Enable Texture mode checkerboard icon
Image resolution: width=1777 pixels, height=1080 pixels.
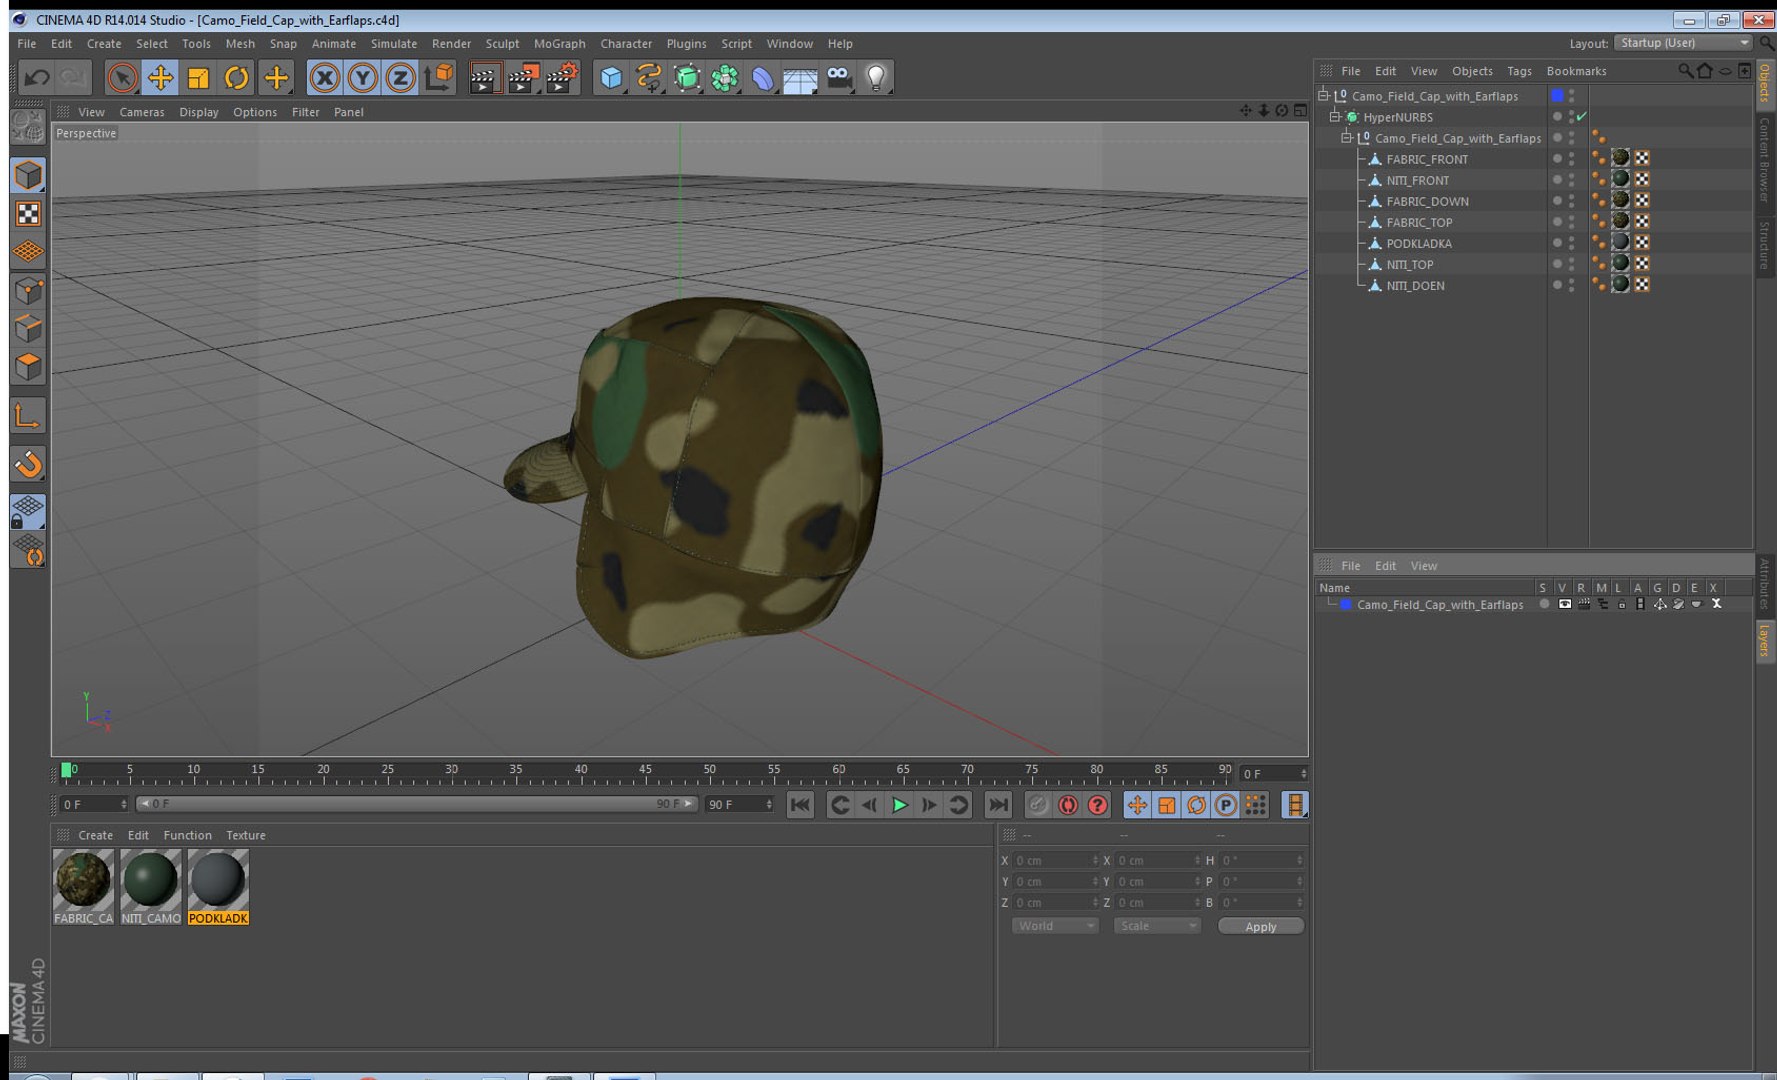point(28,214)
